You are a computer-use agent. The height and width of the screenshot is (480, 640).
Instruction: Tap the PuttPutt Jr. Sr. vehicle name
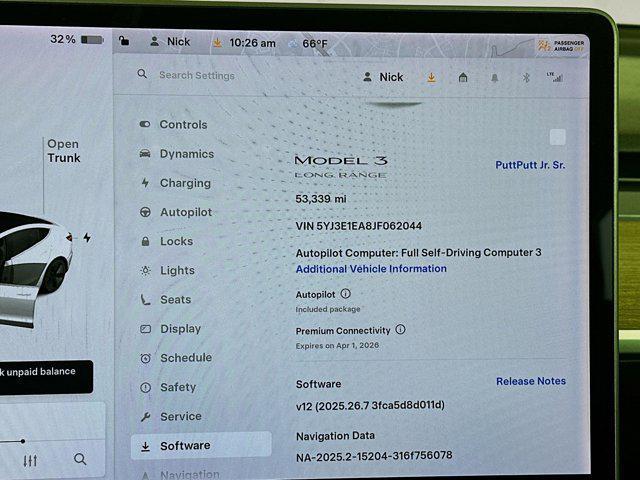(x=530, y=165)
